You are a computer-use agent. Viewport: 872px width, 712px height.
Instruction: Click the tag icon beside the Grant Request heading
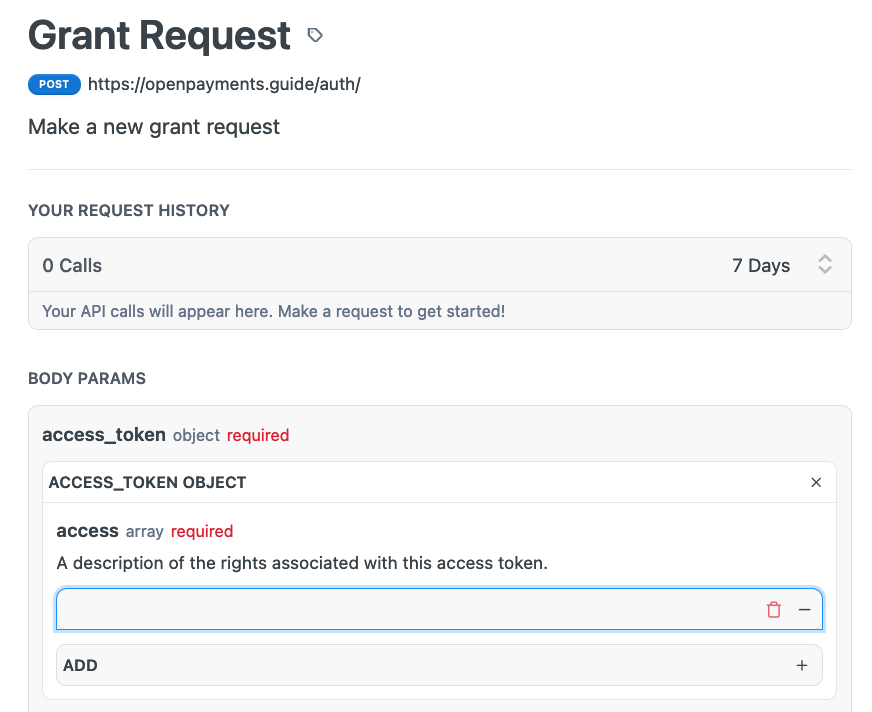[315, 35]
